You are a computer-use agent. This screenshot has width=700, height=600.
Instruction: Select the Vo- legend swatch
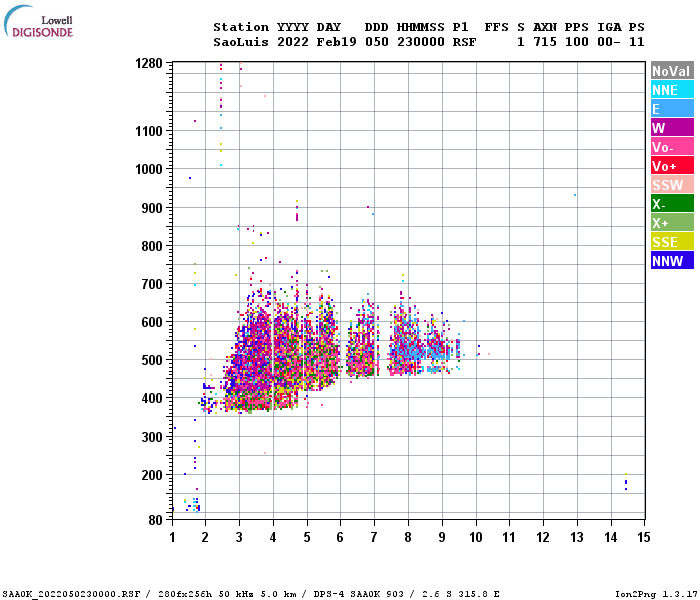point(672,147)
